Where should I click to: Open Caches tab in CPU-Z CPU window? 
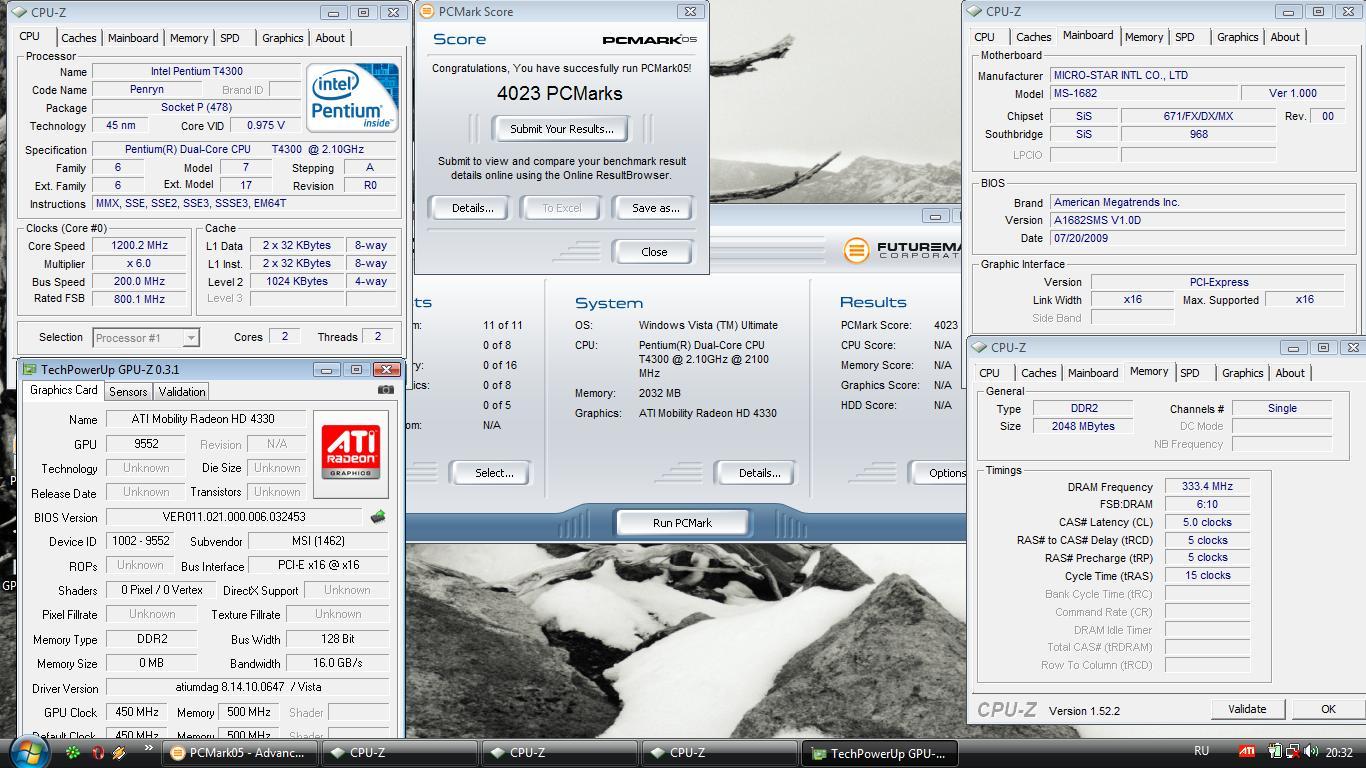[x=78, y=38]
